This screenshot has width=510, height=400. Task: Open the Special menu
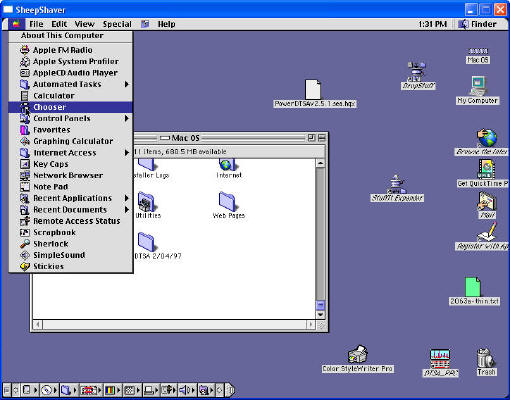(x=117, y=24)
